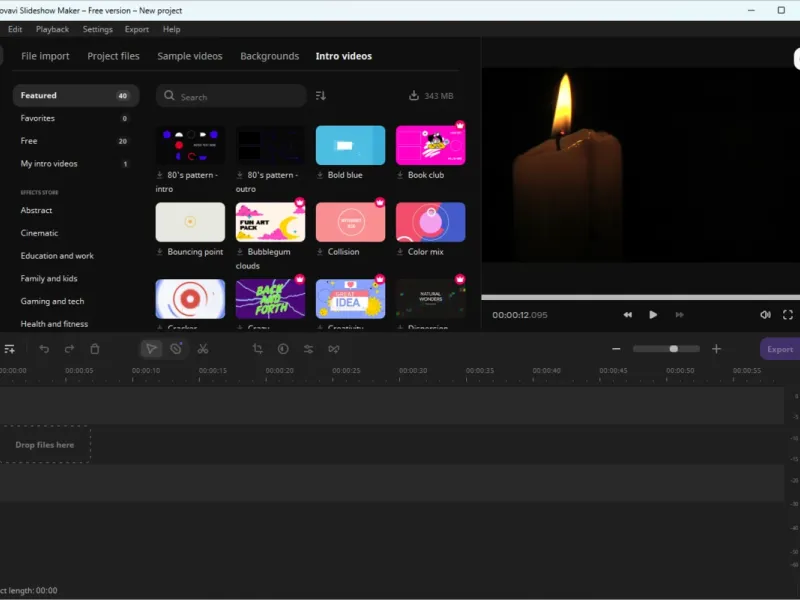Open the Edit menu
The width and height of the screenshot is (800, 600).
[15, 29]
